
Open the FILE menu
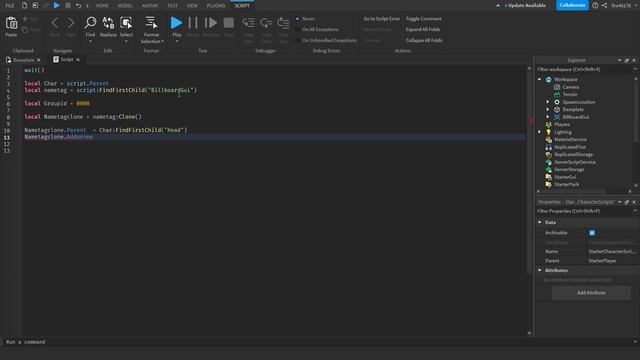tap(9, 6)
